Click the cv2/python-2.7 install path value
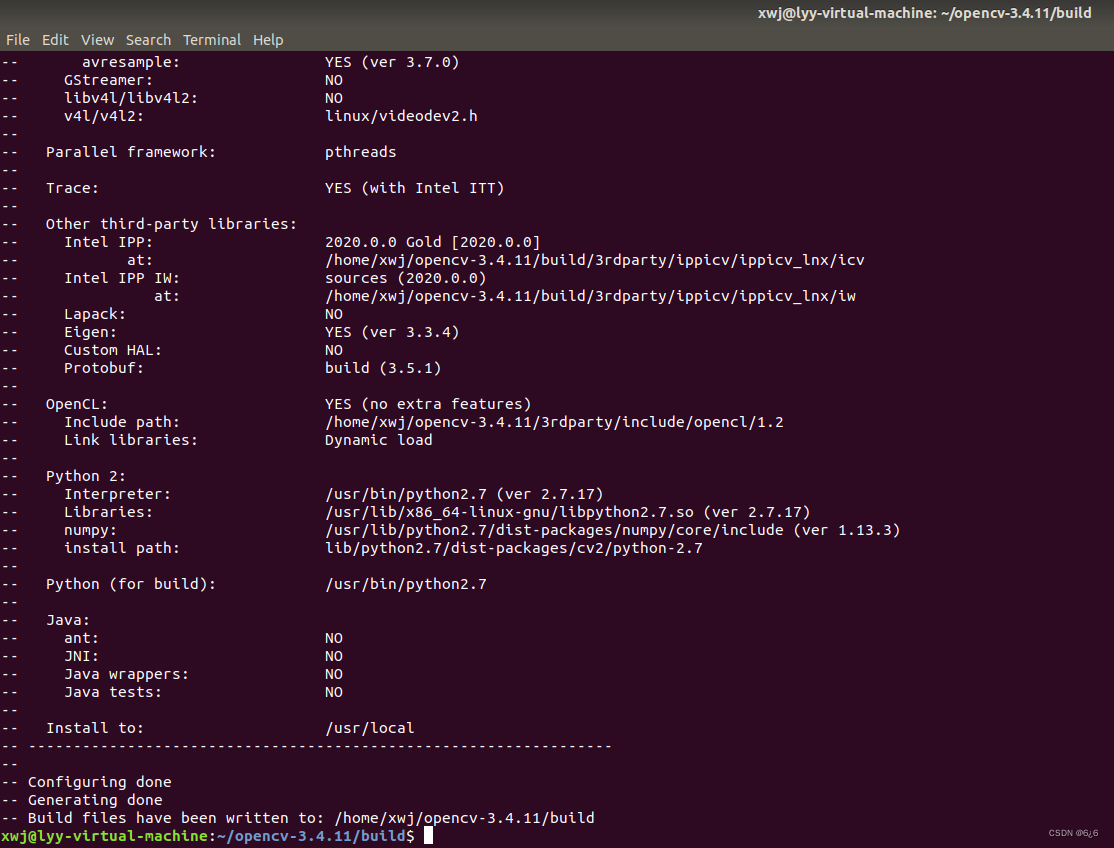1114x848 pixels. tap(514, 548)
